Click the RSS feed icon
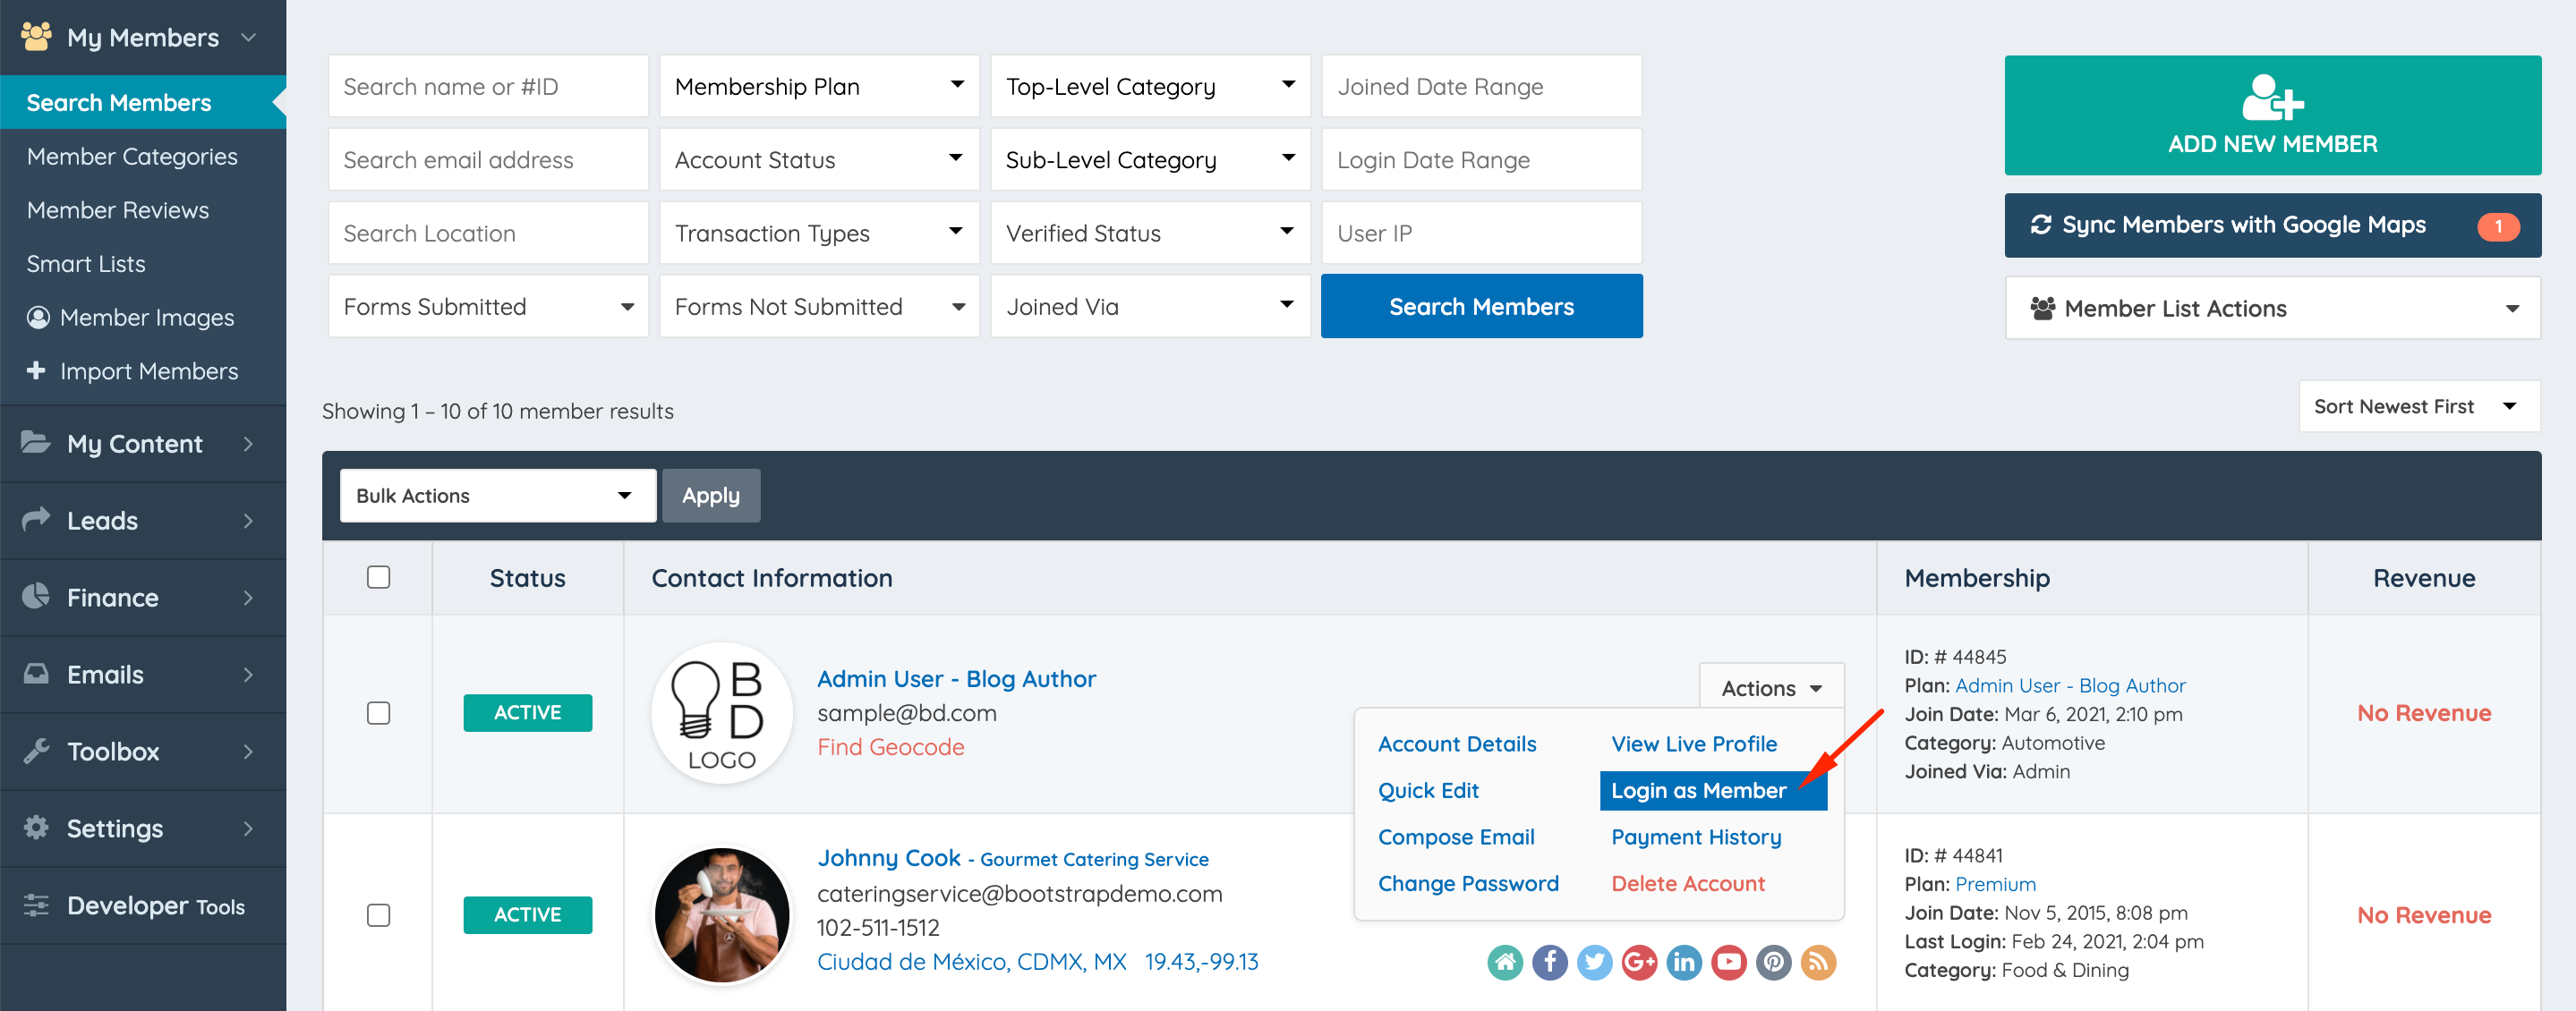2576x1011 pixels. pos(1818,962)
